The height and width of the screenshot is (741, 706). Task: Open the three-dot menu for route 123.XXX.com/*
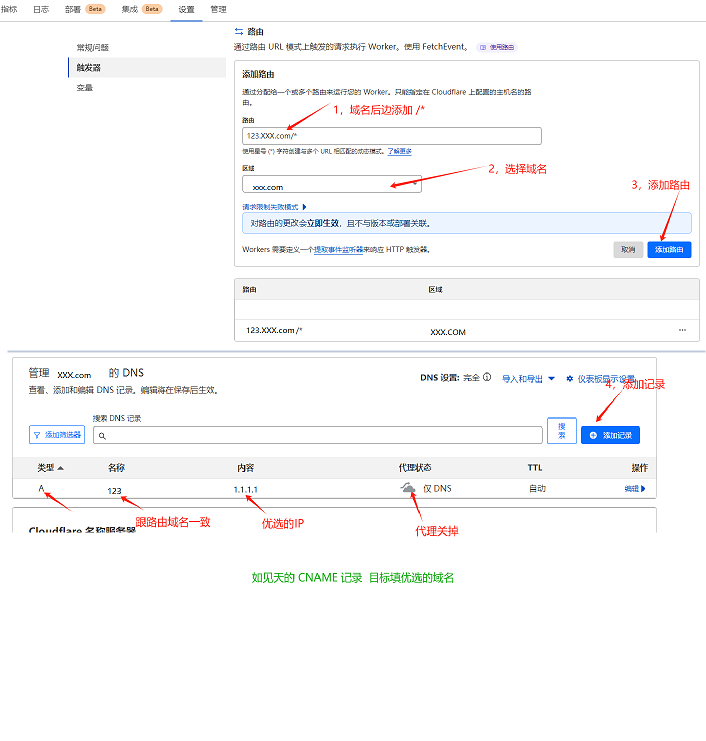[682, 330]
